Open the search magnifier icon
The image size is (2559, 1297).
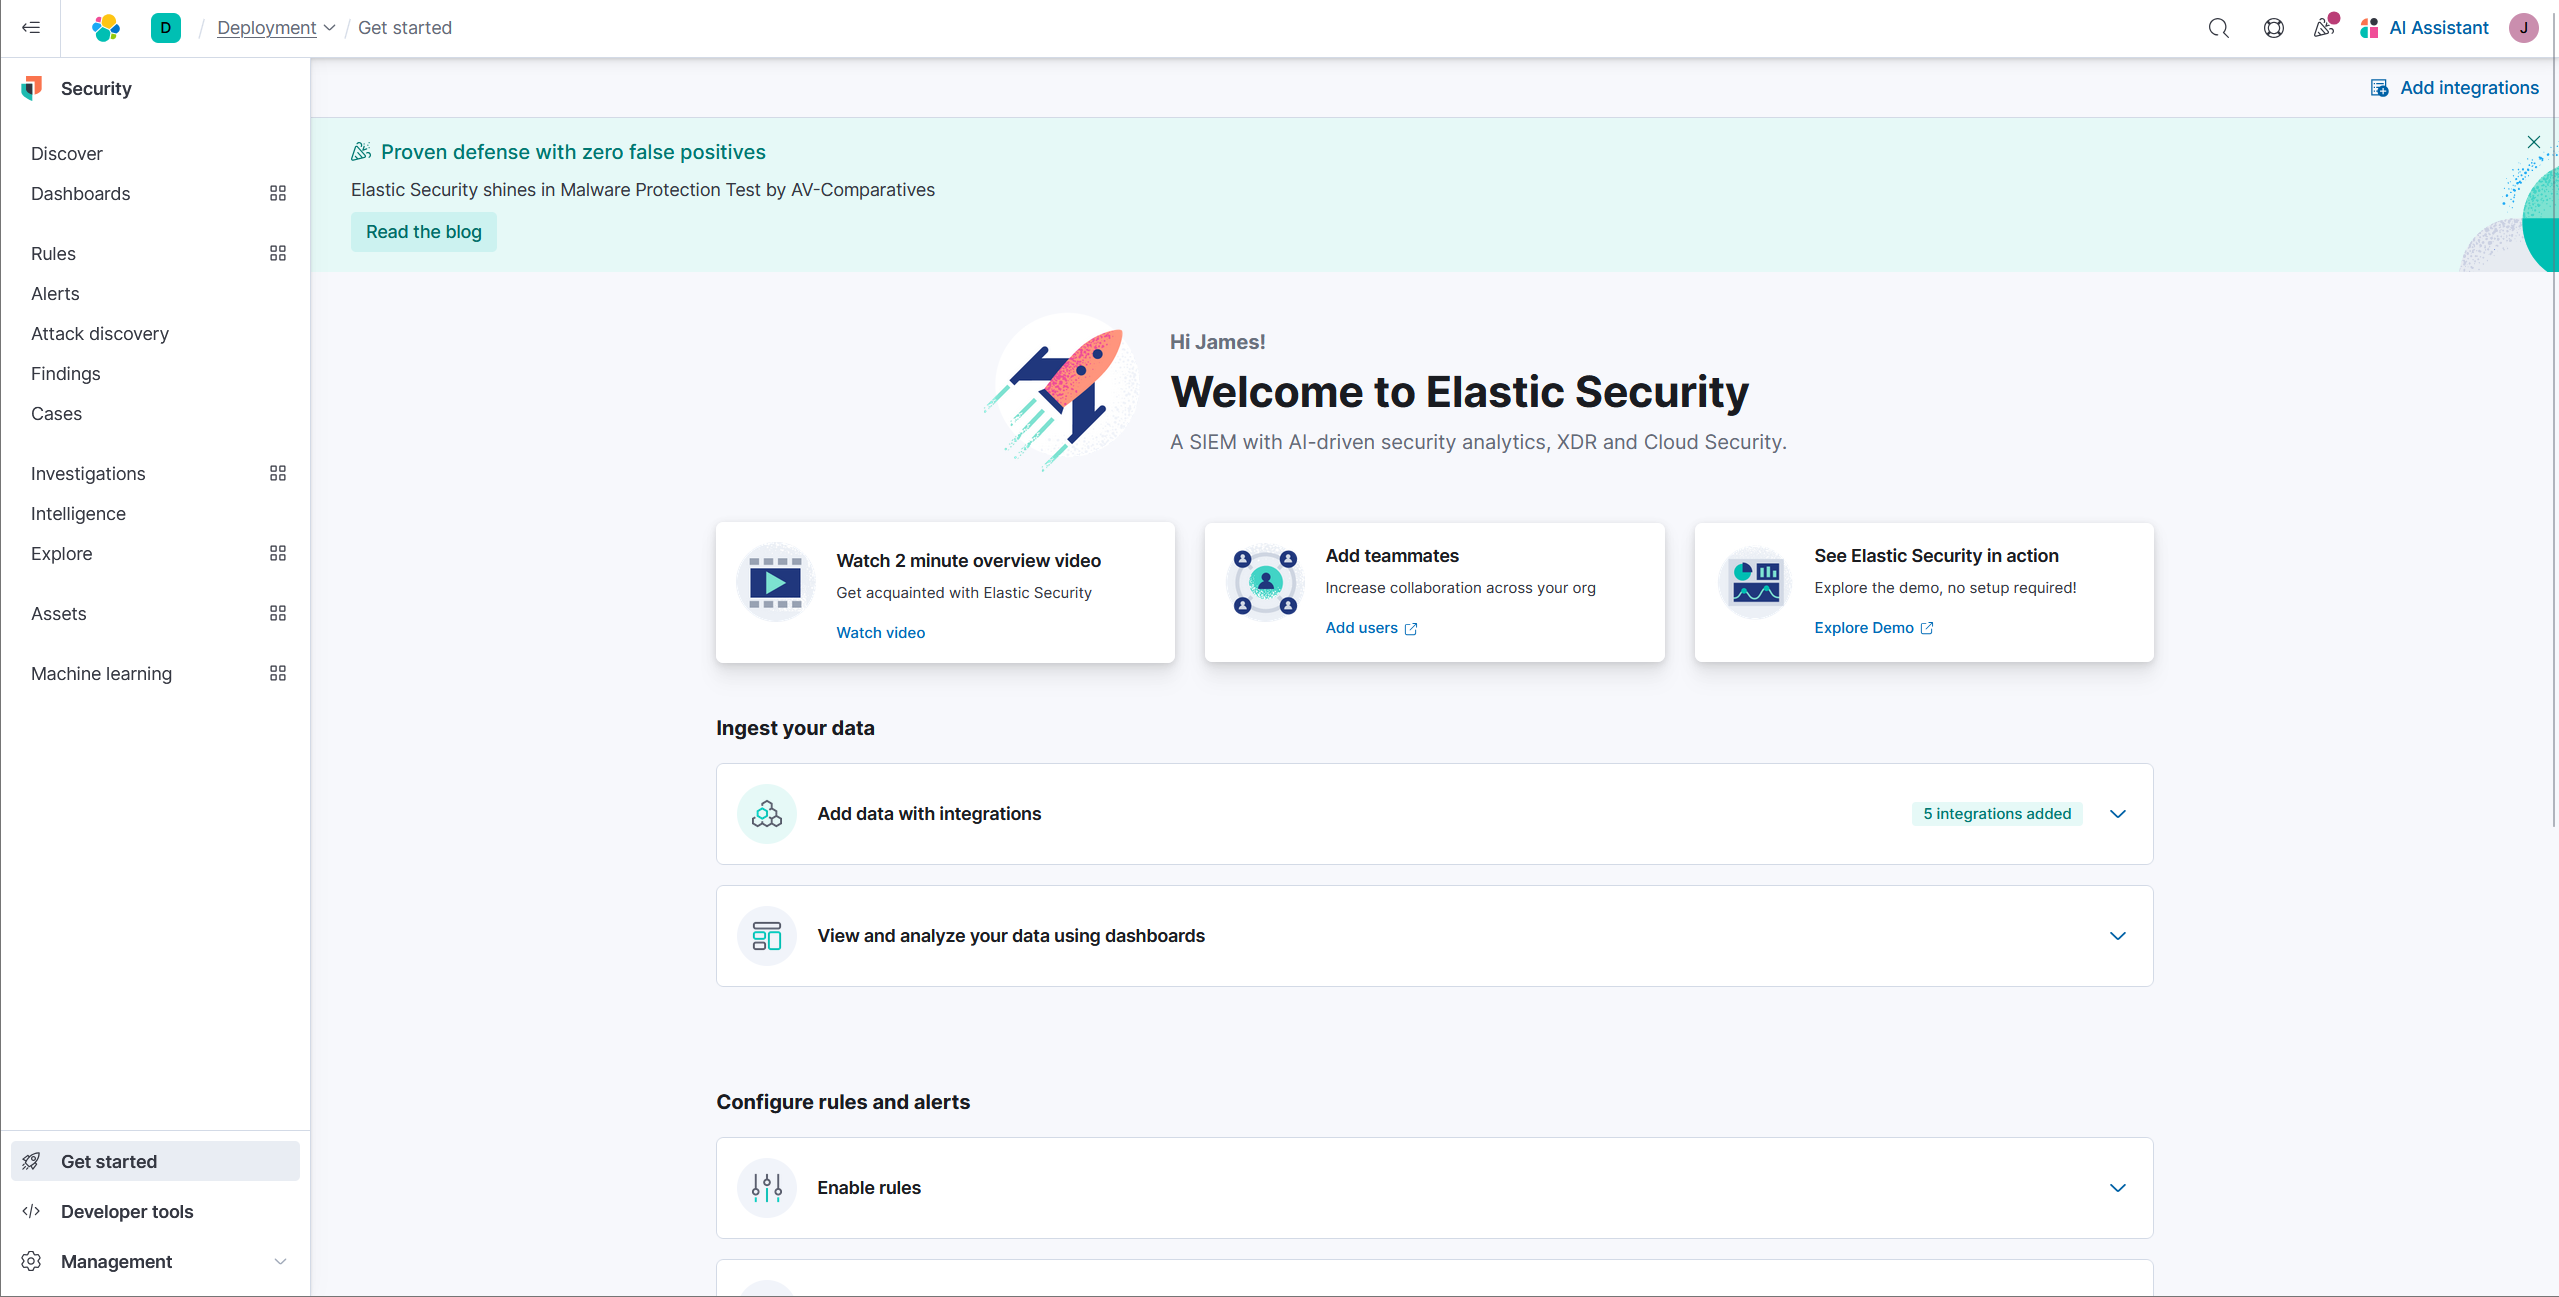[x=2218, y=28]
